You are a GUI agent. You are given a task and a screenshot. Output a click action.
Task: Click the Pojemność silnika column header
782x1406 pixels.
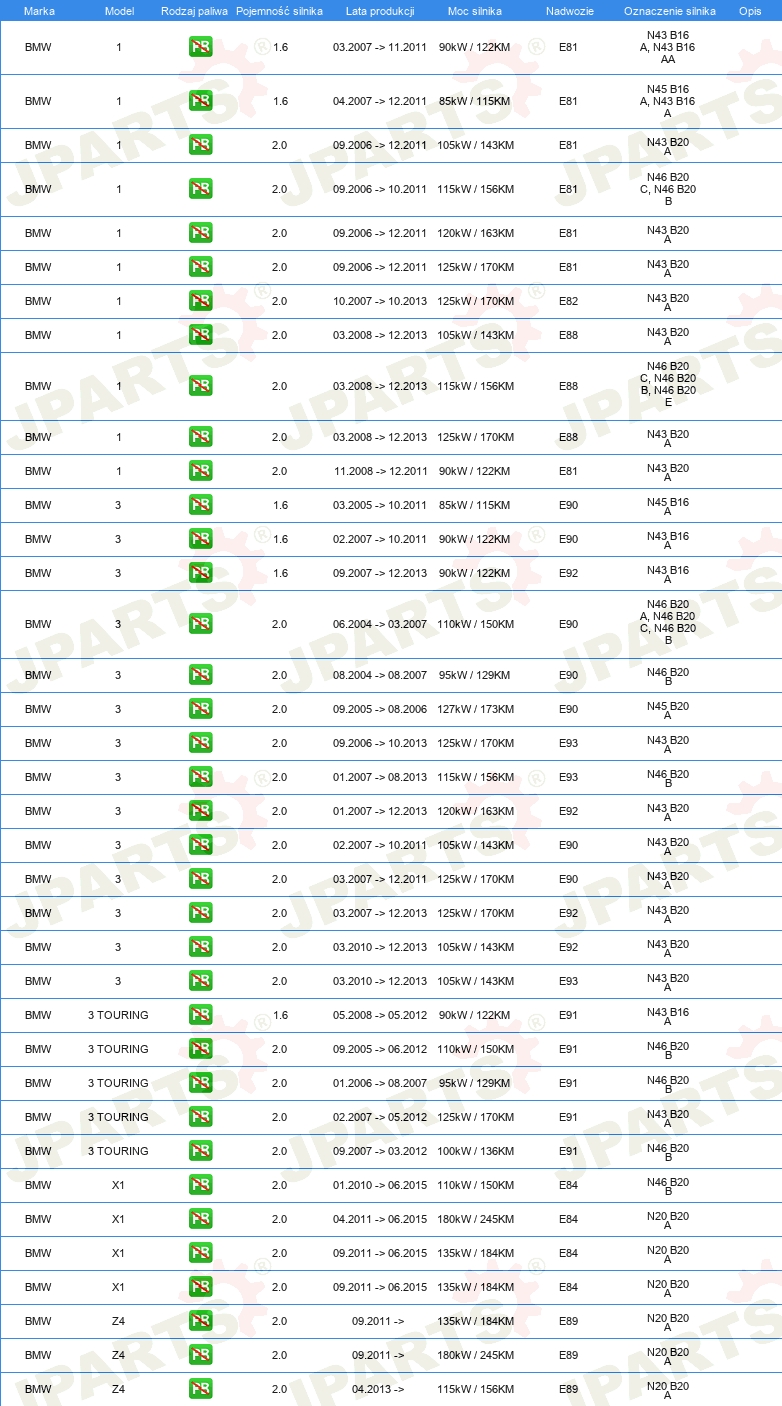[279, 10]
